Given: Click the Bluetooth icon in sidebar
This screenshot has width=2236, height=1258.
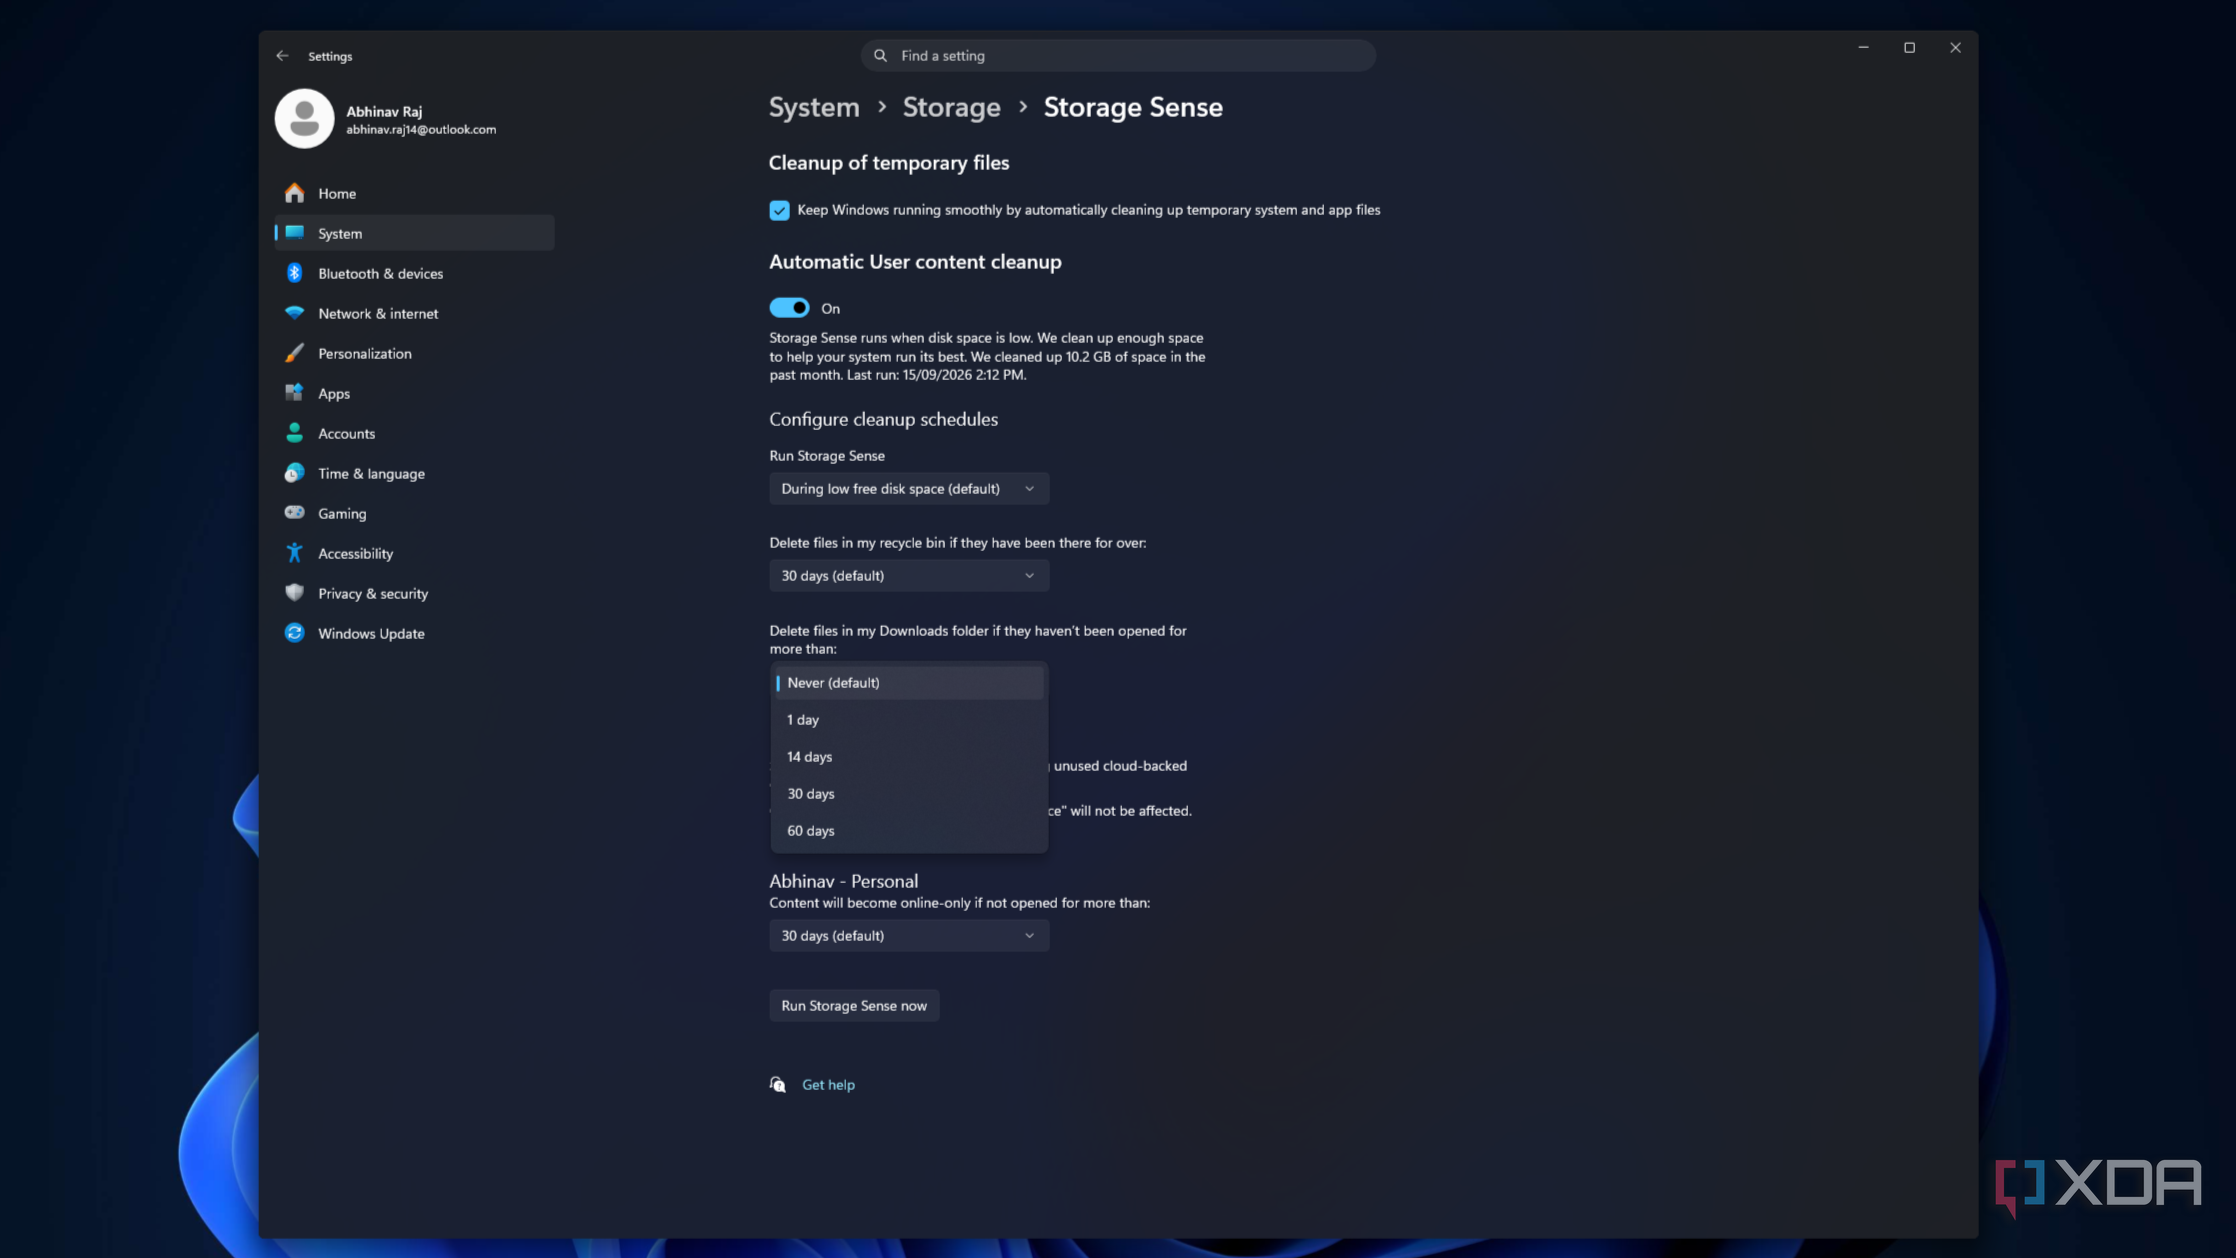Looking at the screenshot, I should pos(294,273).
